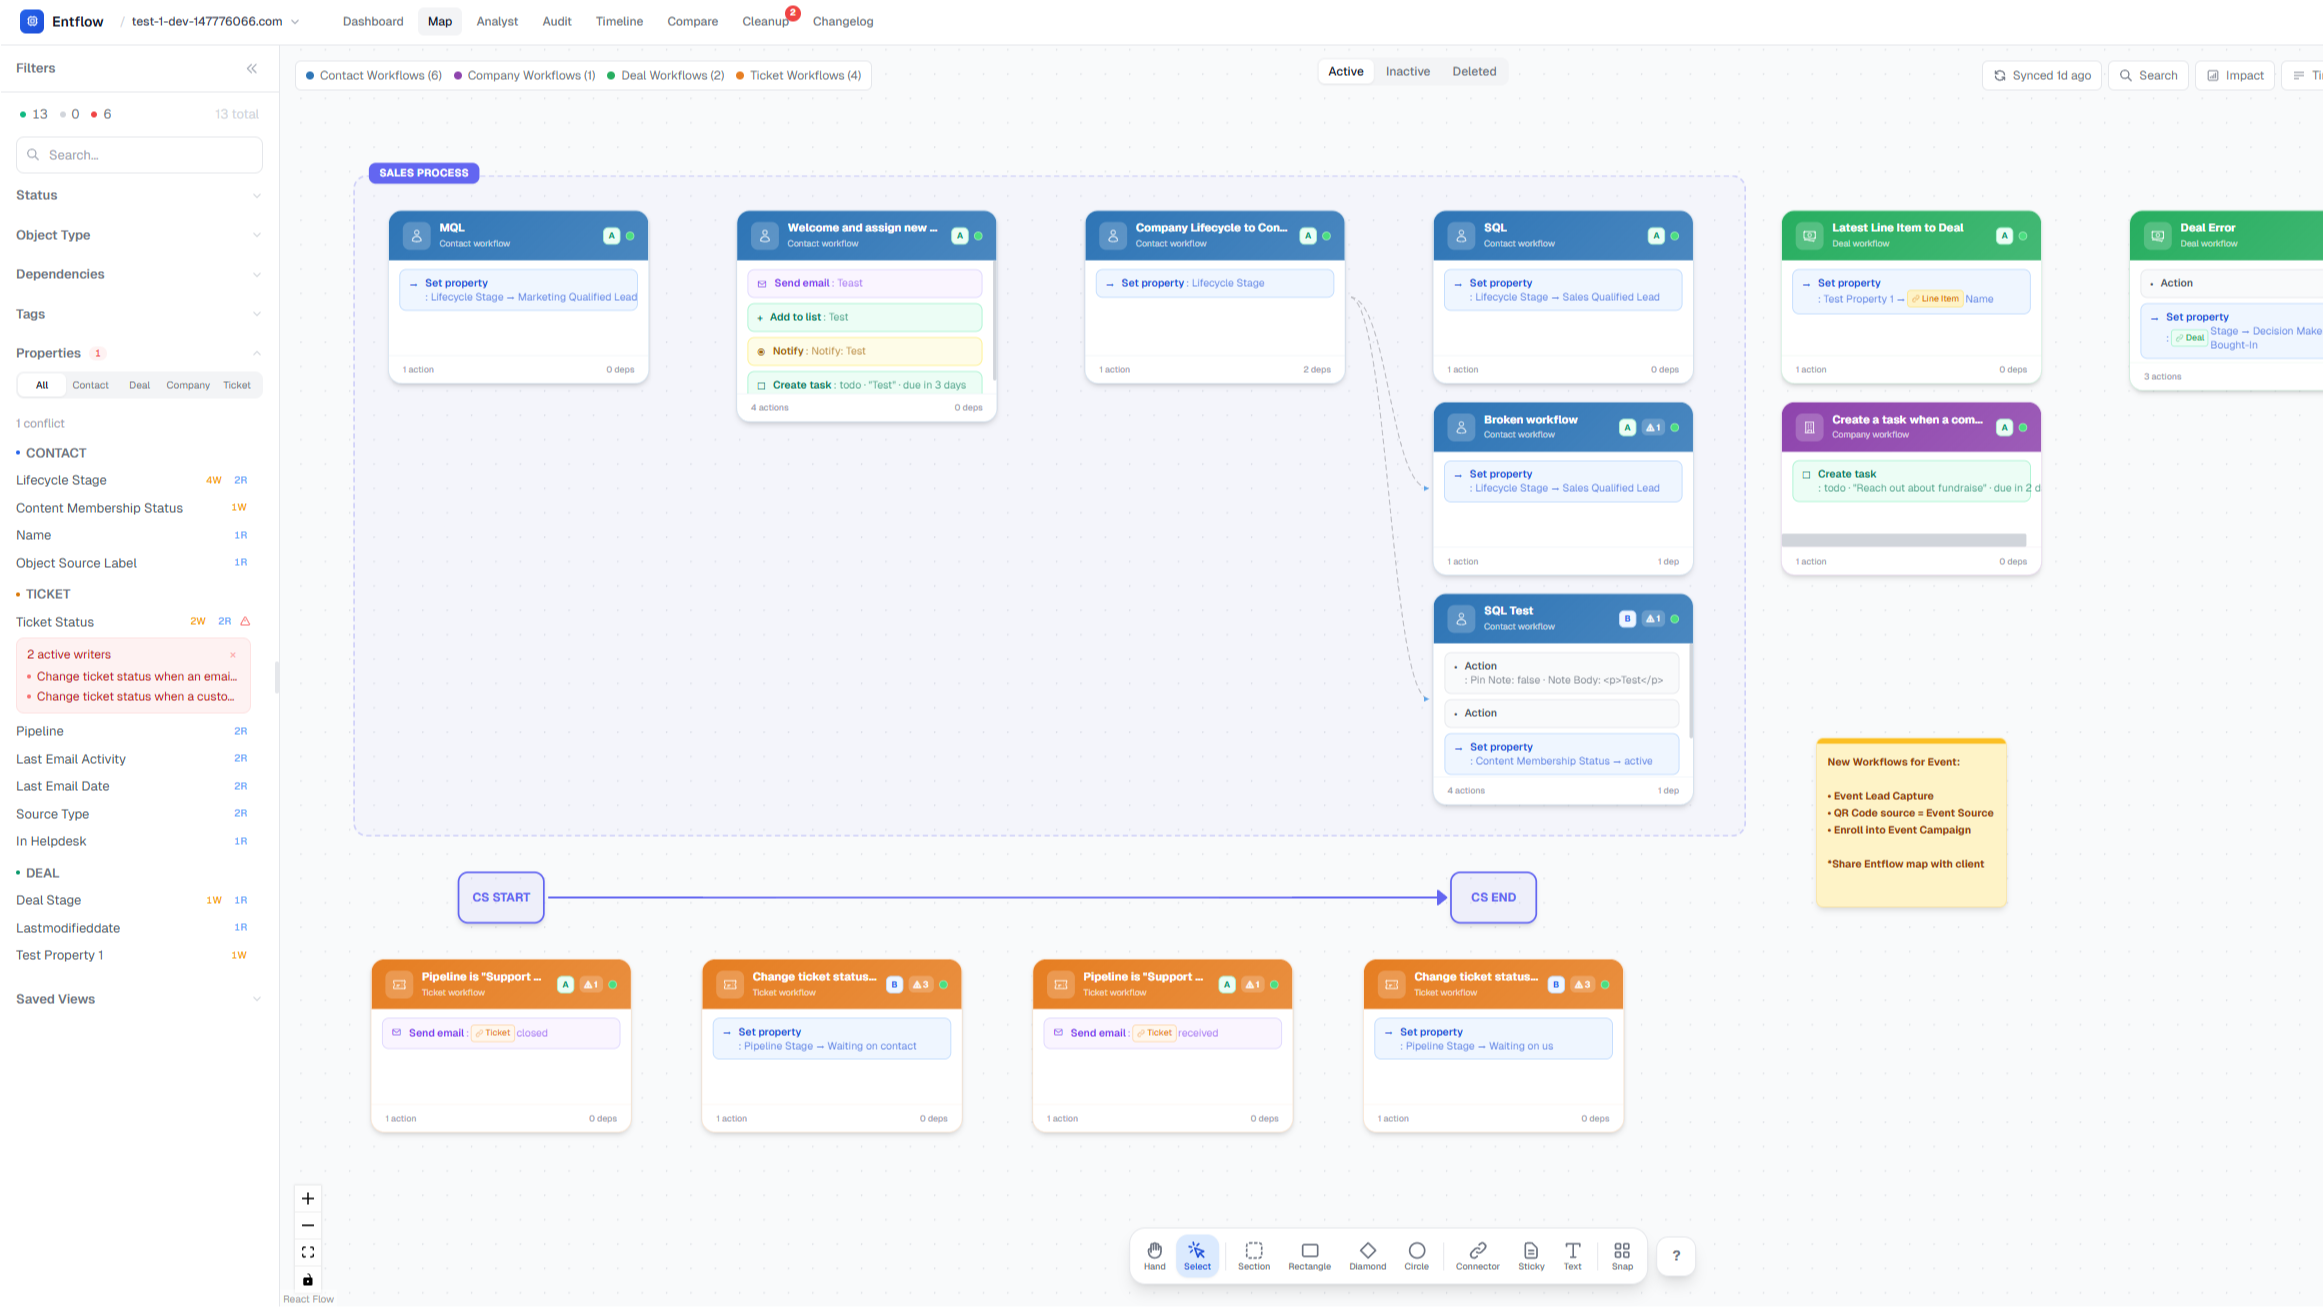The height and width of the screenshot is (1307, 2323).
Task: Zoom in on the map
Action: [x=308, y=1198]
